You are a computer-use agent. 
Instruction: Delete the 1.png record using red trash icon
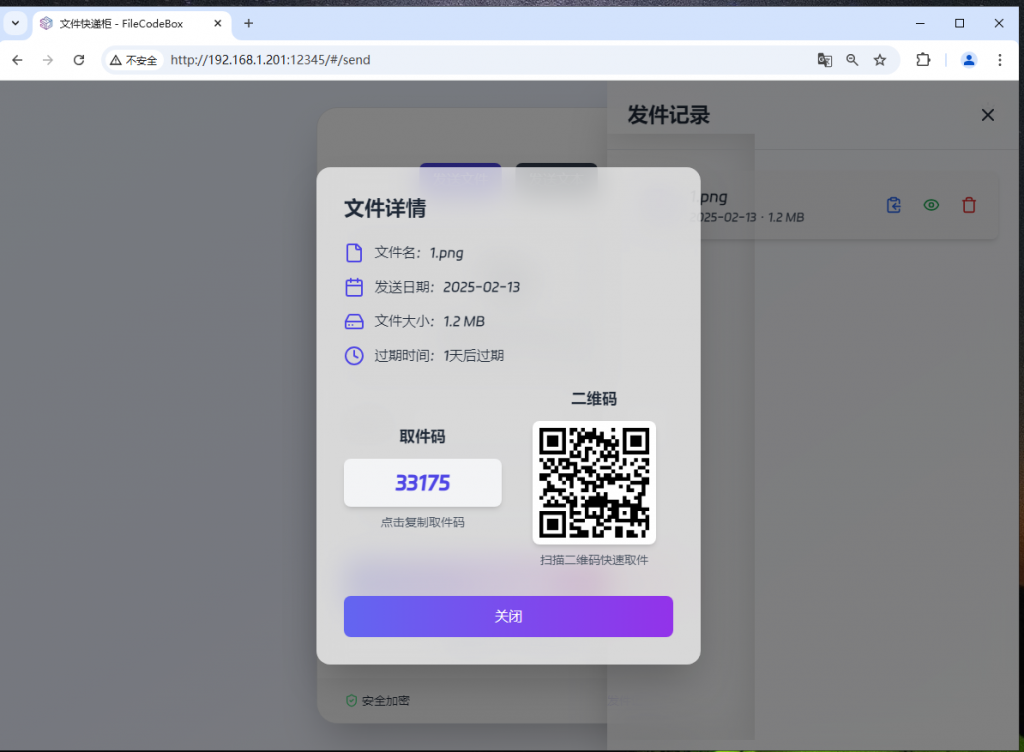(968, 204)
